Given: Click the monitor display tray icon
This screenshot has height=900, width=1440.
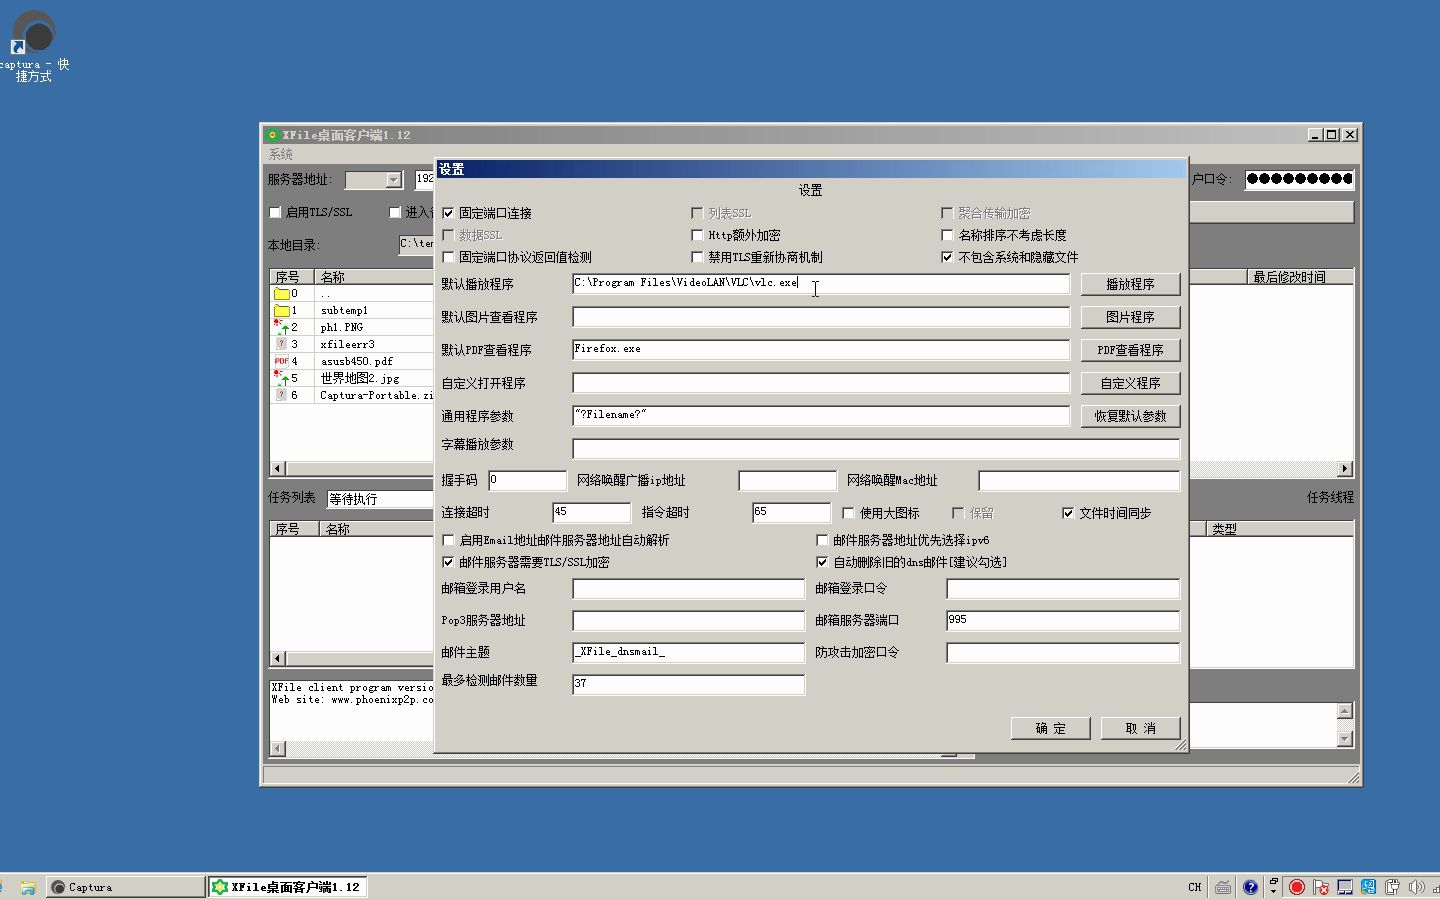Looking at the screenshot, I should coord(1345,887).
